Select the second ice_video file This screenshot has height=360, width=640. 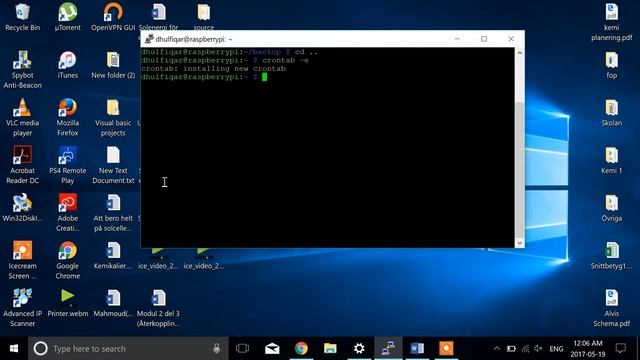(204, 260)
